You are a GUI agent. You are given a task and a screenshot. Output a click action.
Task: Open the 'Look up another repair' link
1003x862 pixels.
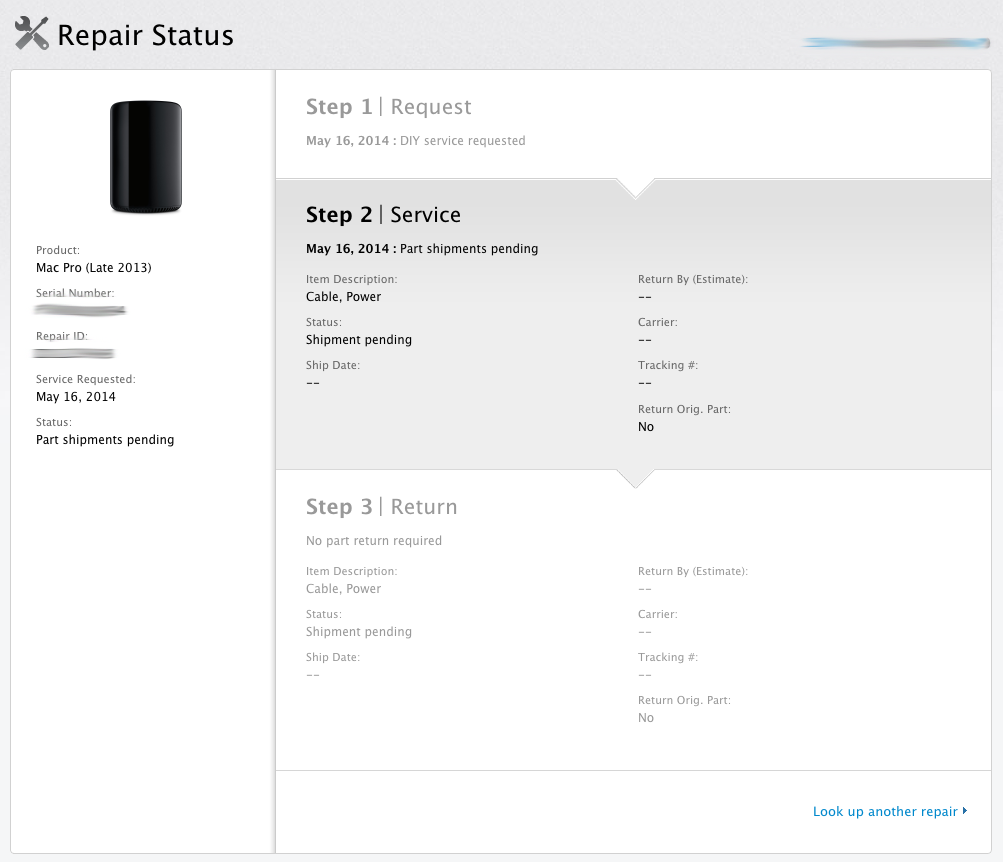(x=885, y=811)
